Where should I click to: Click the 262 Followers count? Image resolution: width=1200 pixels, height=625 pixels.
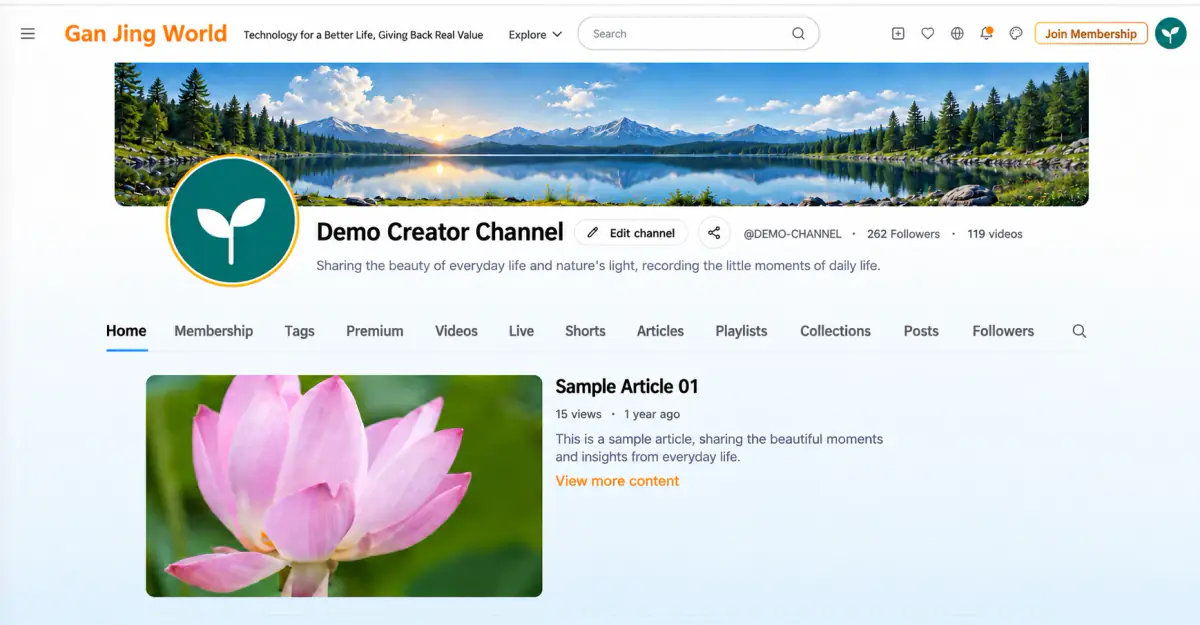point(904,234)
